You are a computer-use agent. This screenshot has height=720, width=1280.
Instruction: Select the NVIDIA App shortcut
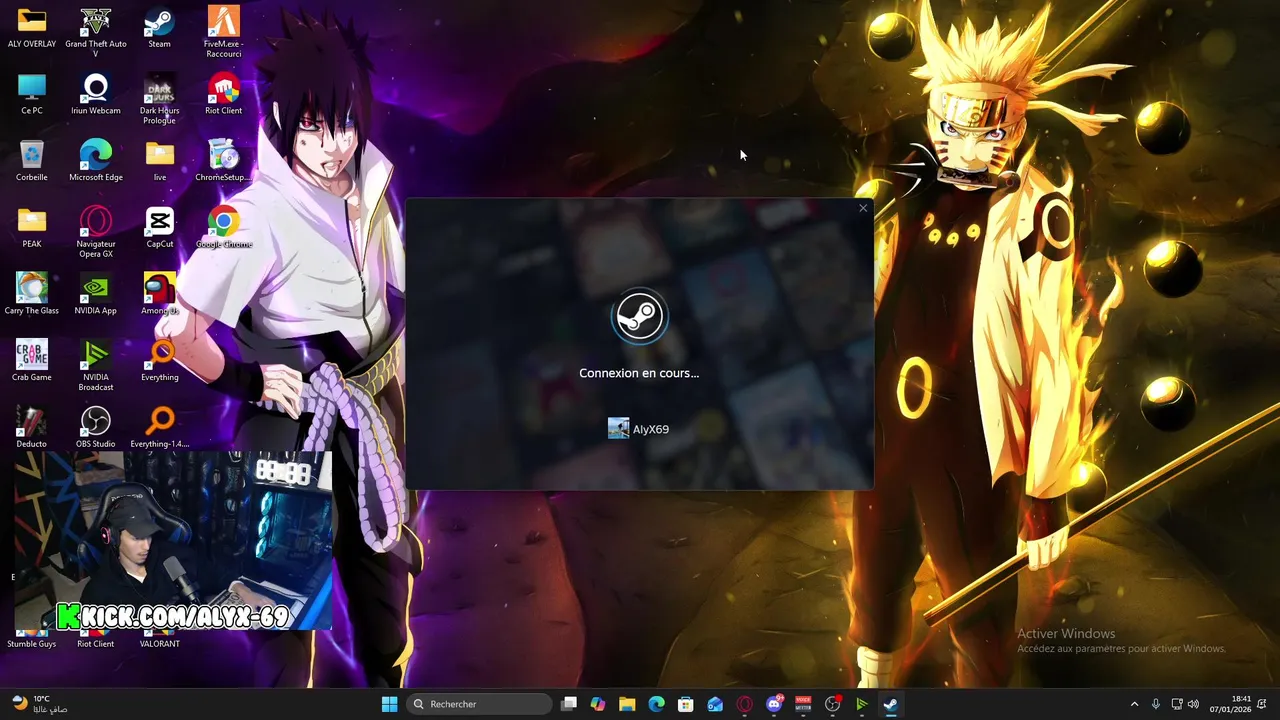click(x=96, y=294)
